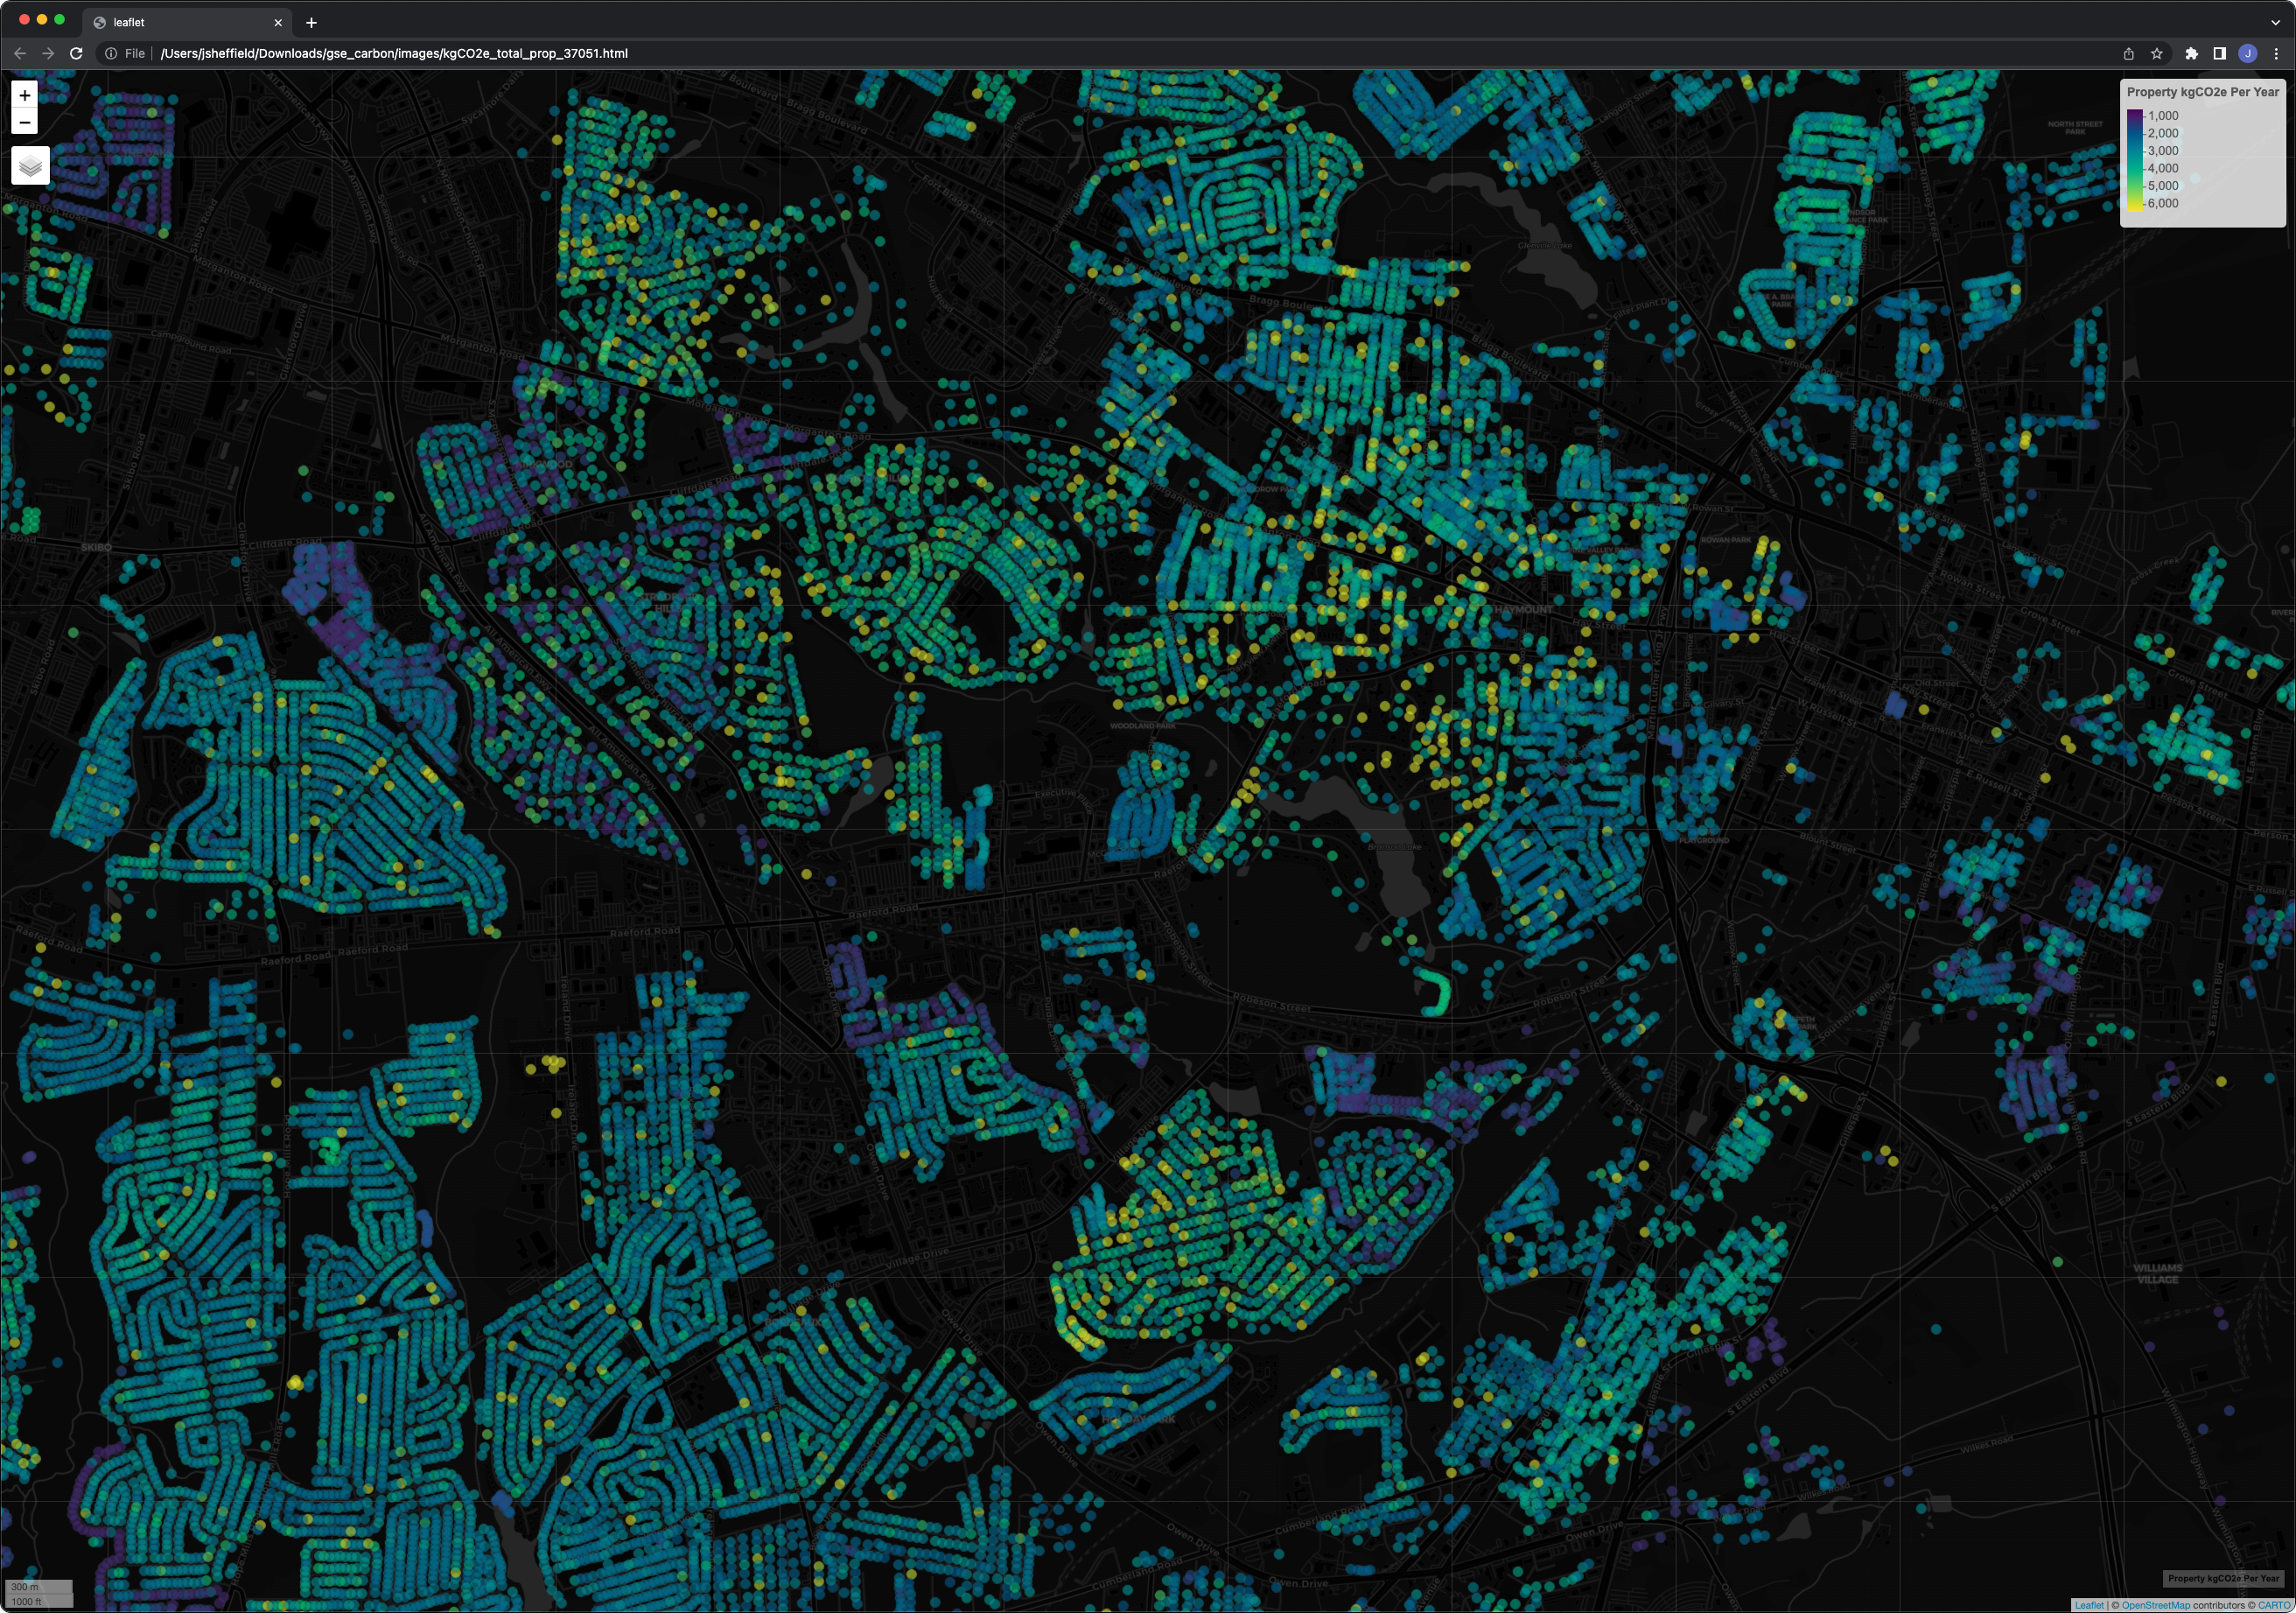Click the bottom-right Property kgCO2e Per Year label
Viewport: 2296px width, 1613px height.
(x=2223, y=1579)
